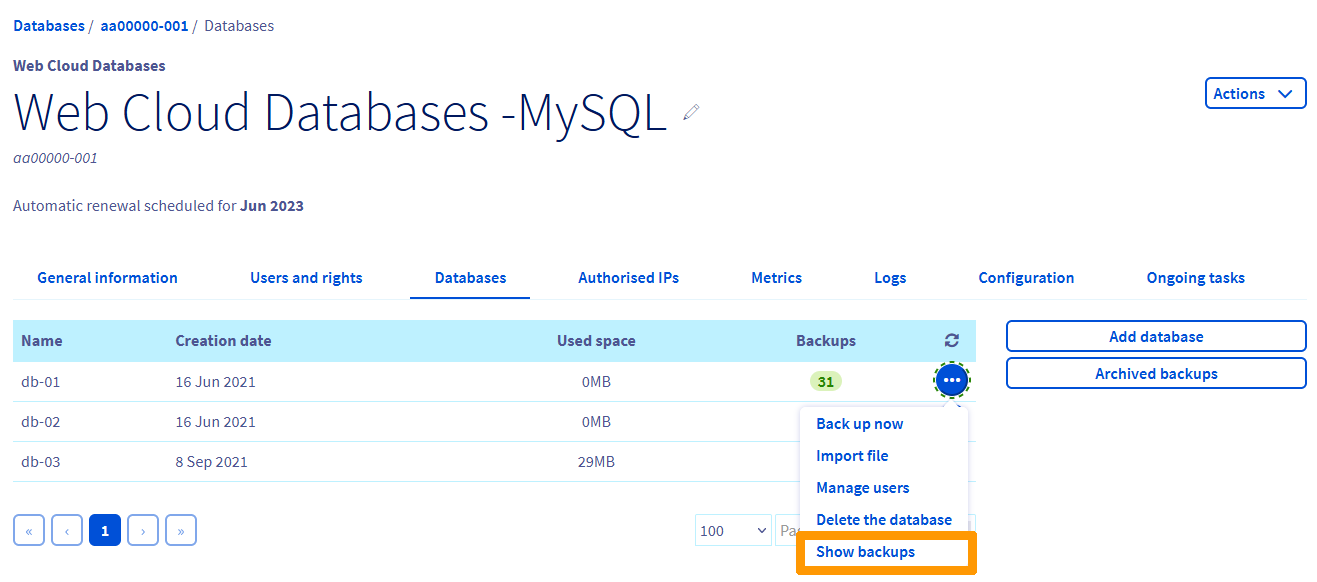Jump to the first page of results
Viewport: 1317px width, 582px height.
coord(29,530)
